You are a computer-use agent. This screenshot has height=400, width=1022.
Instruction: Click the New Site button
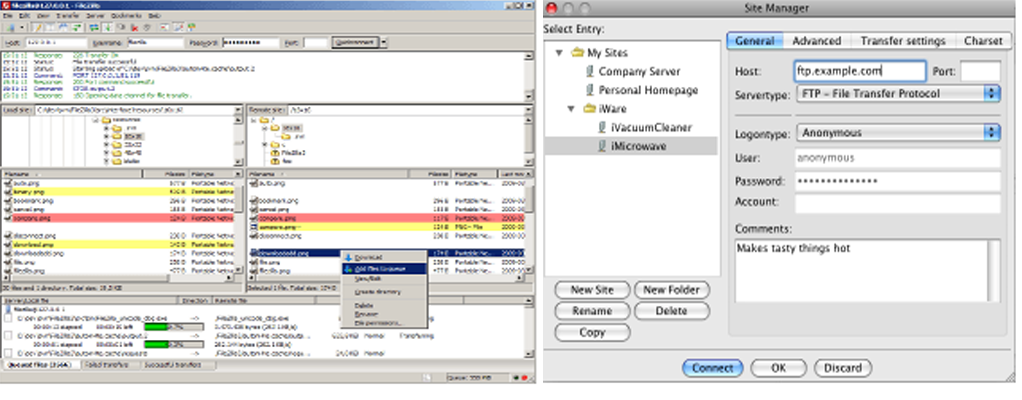[592, 289]
